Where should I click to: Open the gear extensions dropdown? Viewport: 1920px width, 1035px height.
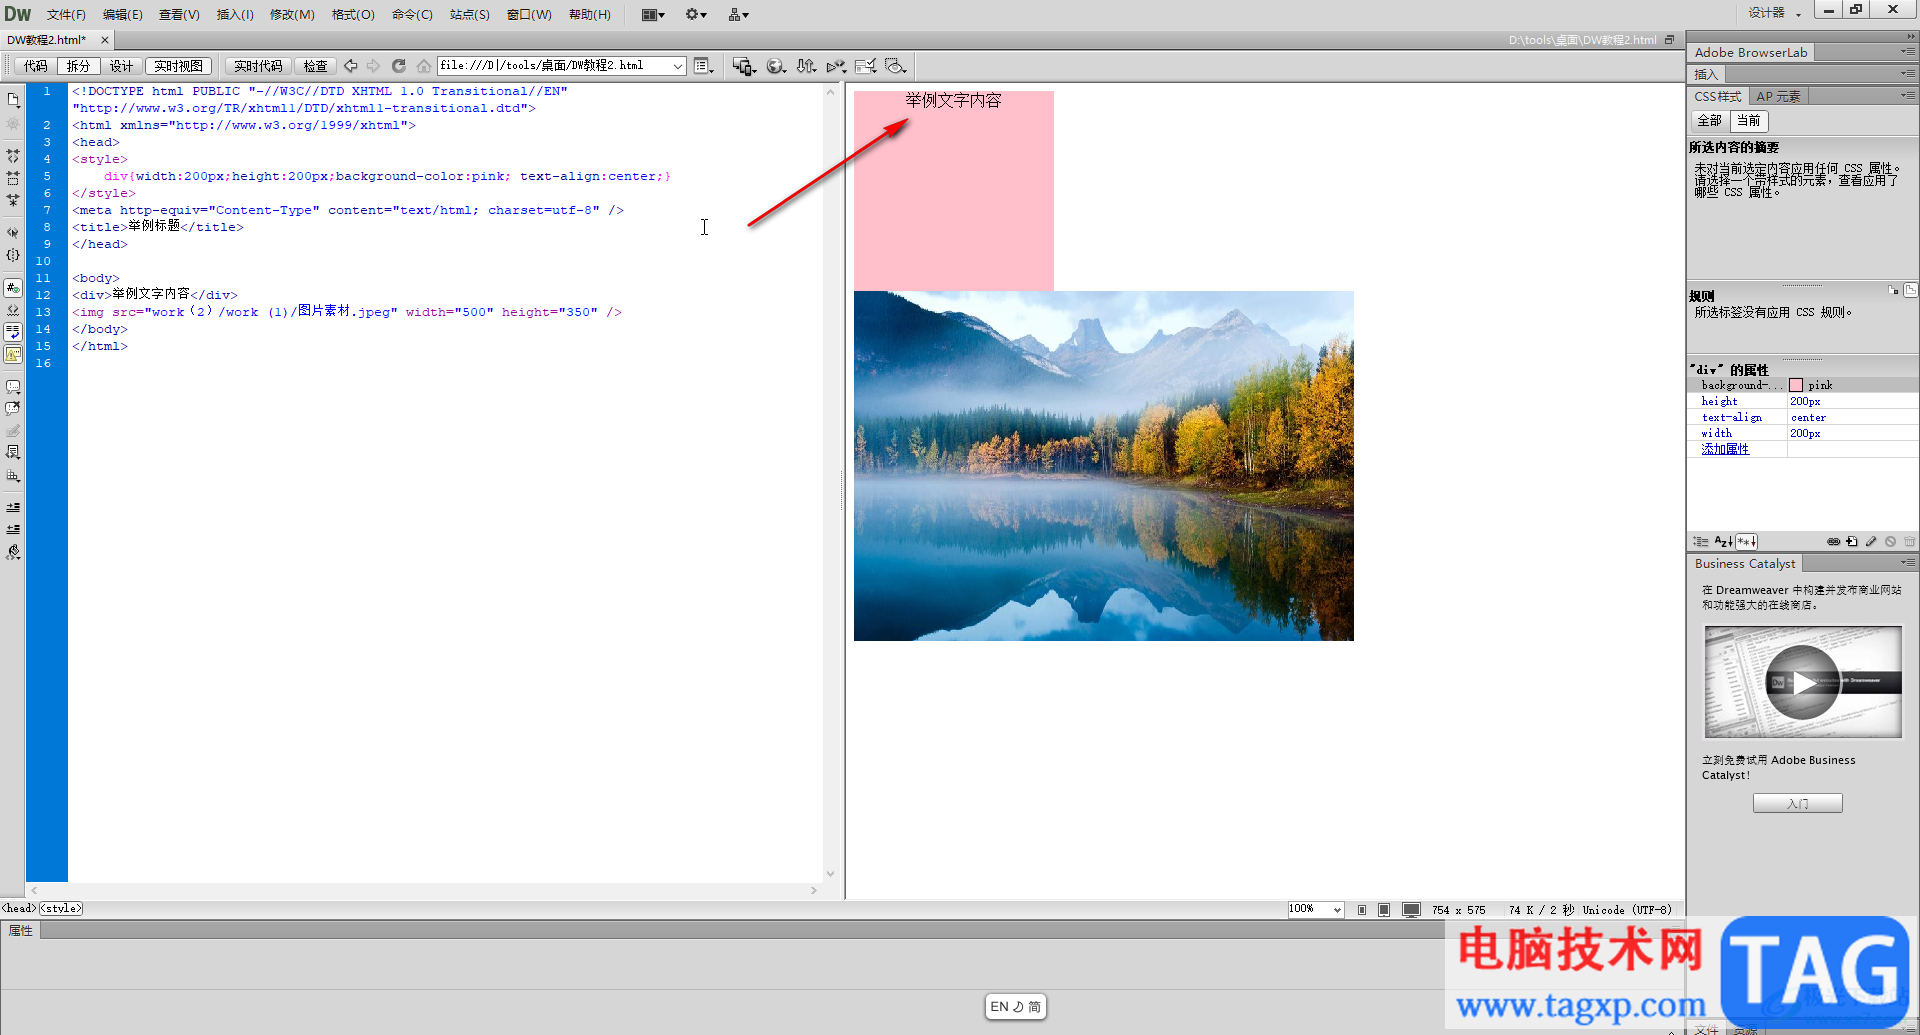point(696,15)
